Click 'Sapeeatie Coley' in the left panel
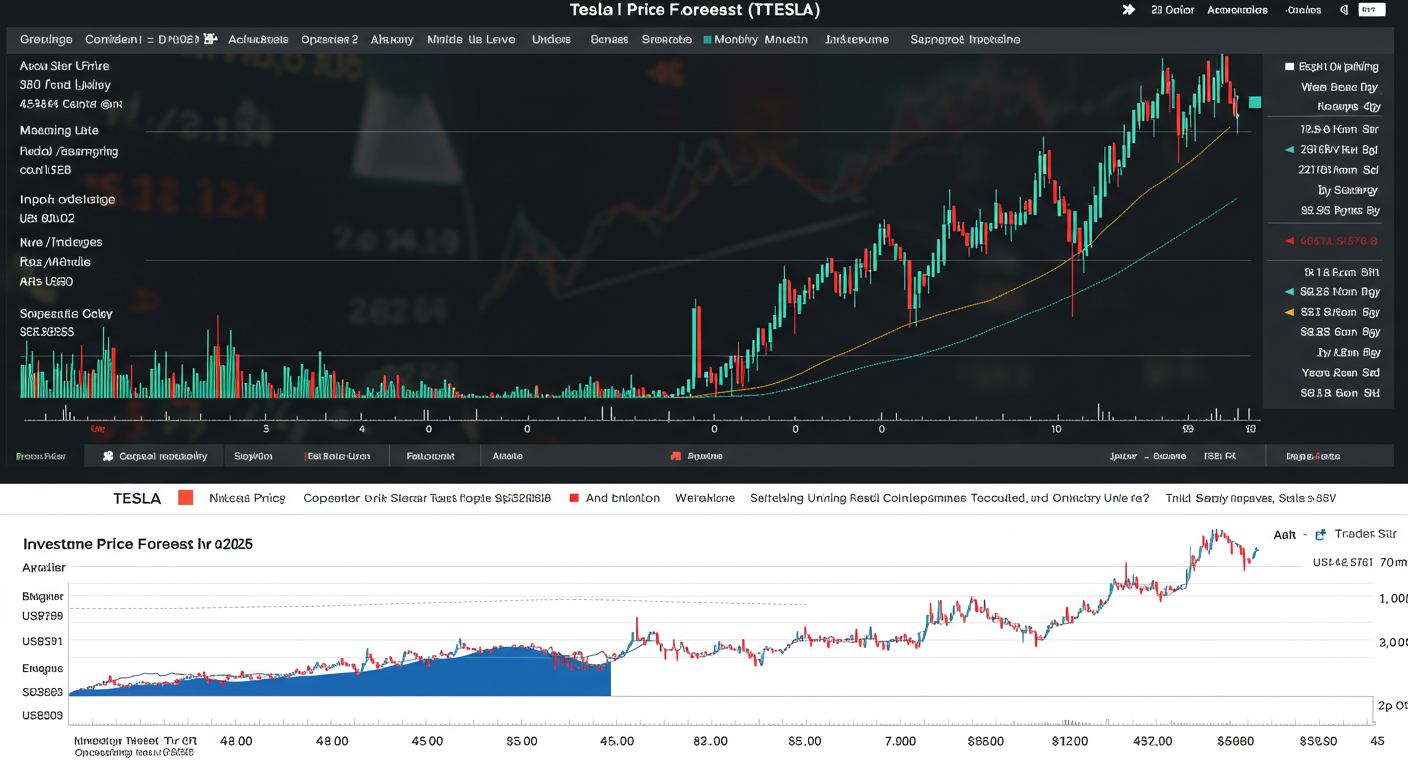Screen dimensions: 1408x768 pyautogui.click(x=66, y=313)
